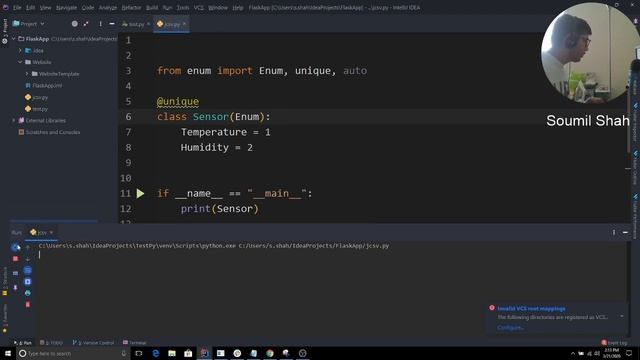Screen dimensions: 640x360
Task: Click the down-arrow icon in the Run toolbar
Action: click(28, 259)
